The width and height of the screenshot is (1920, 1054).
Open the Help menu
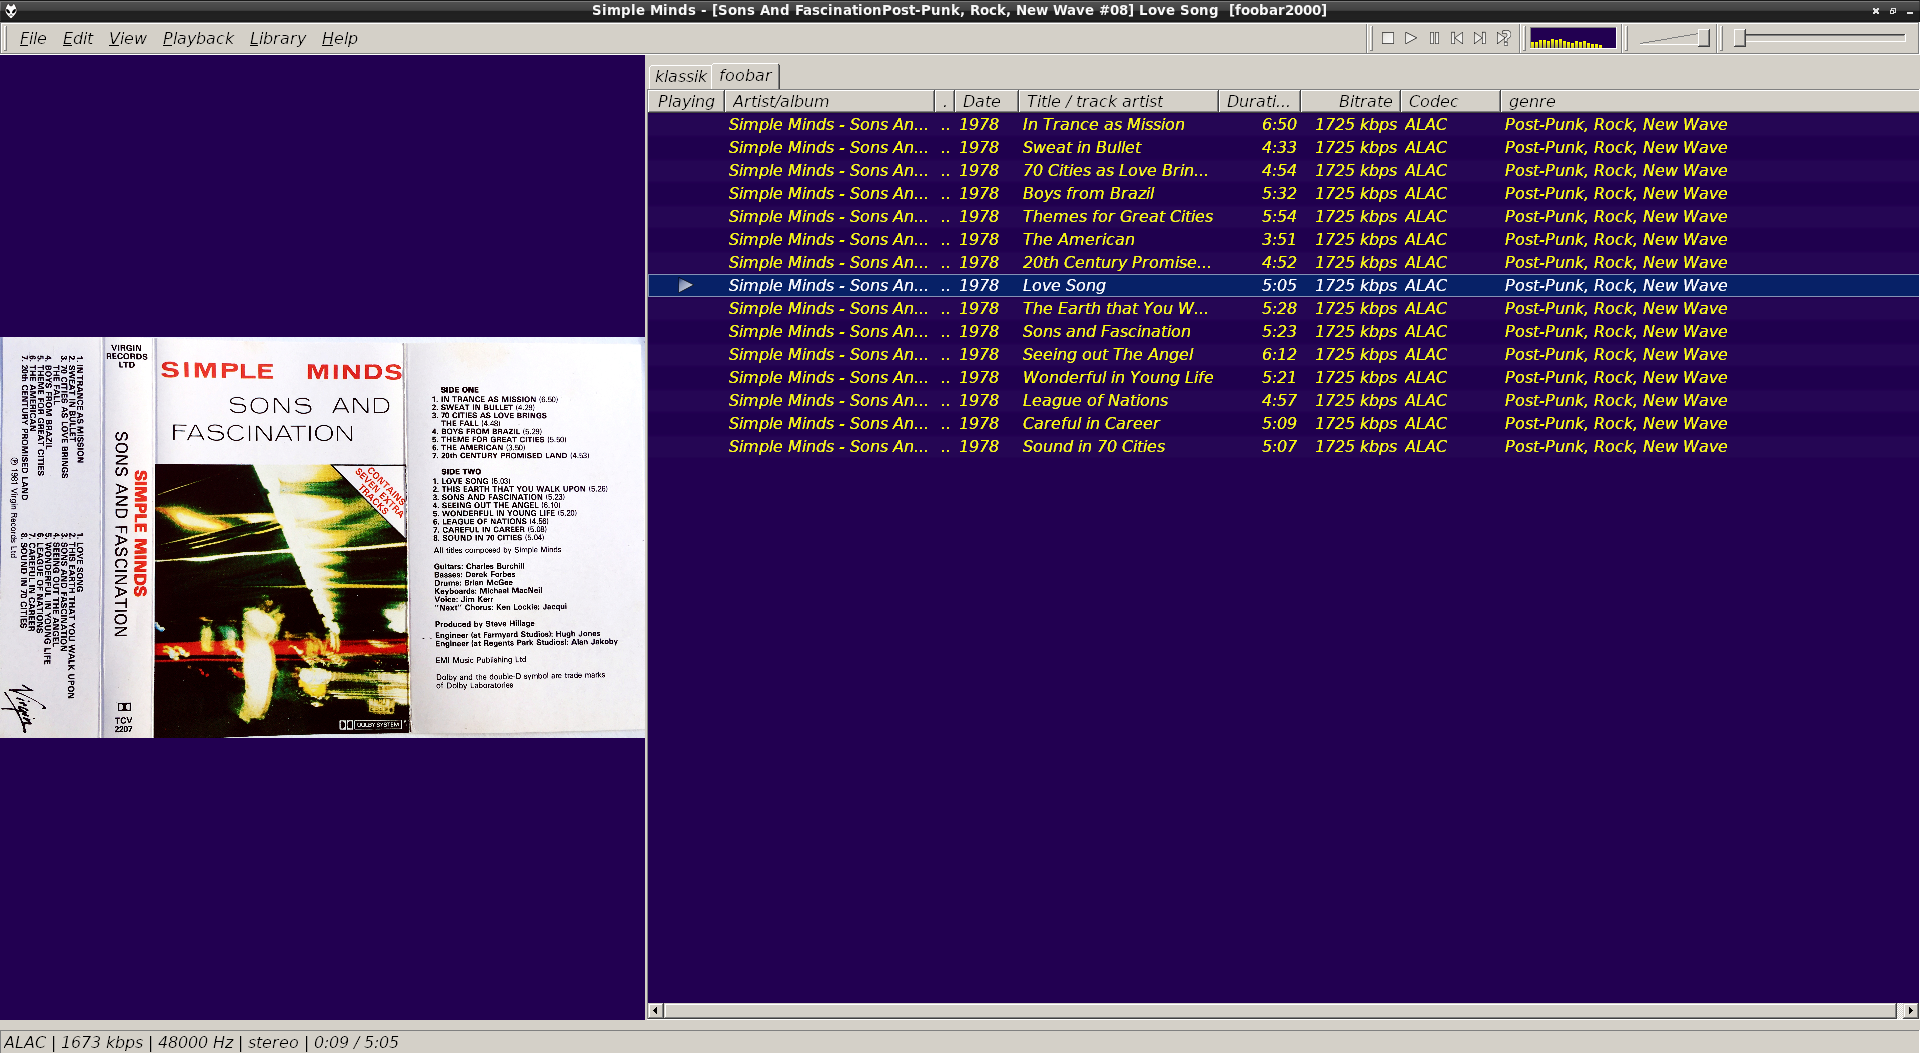pyautogui.click(x=339, y=38)
